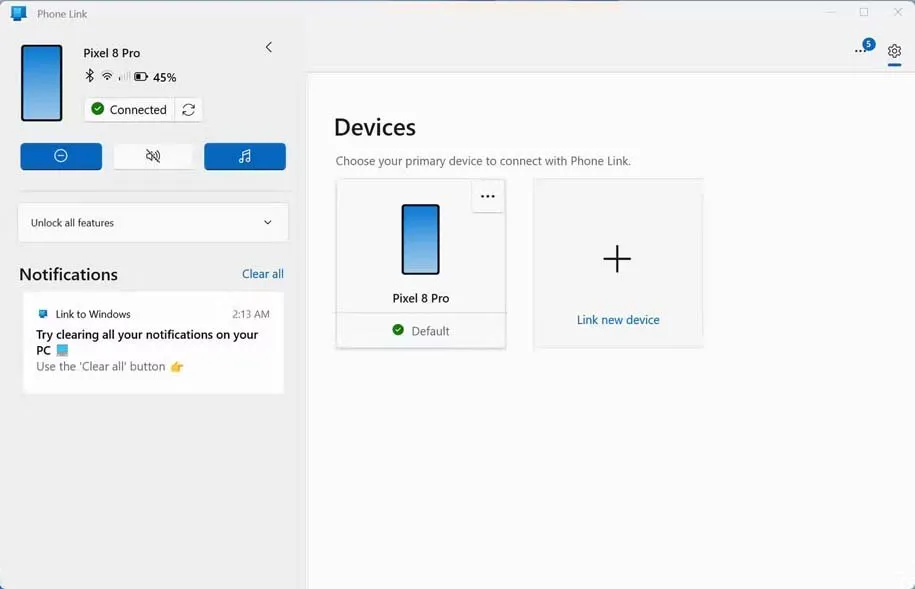Click the plus icon to add device

coord(617,259)
